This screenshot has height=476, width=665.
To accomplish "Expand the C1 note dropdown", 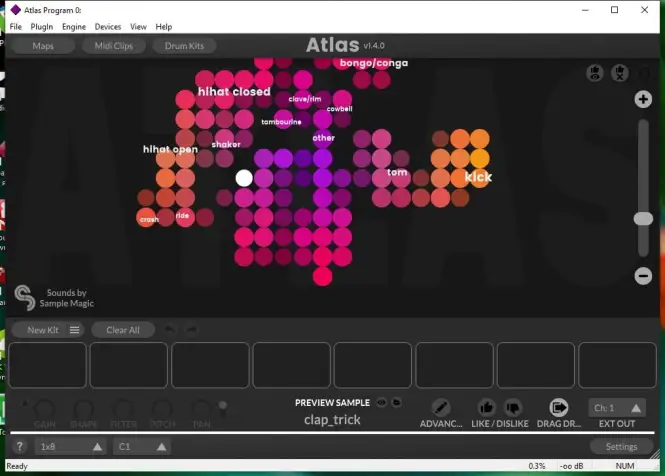I will pyautogui.click(x=142, y=446).
